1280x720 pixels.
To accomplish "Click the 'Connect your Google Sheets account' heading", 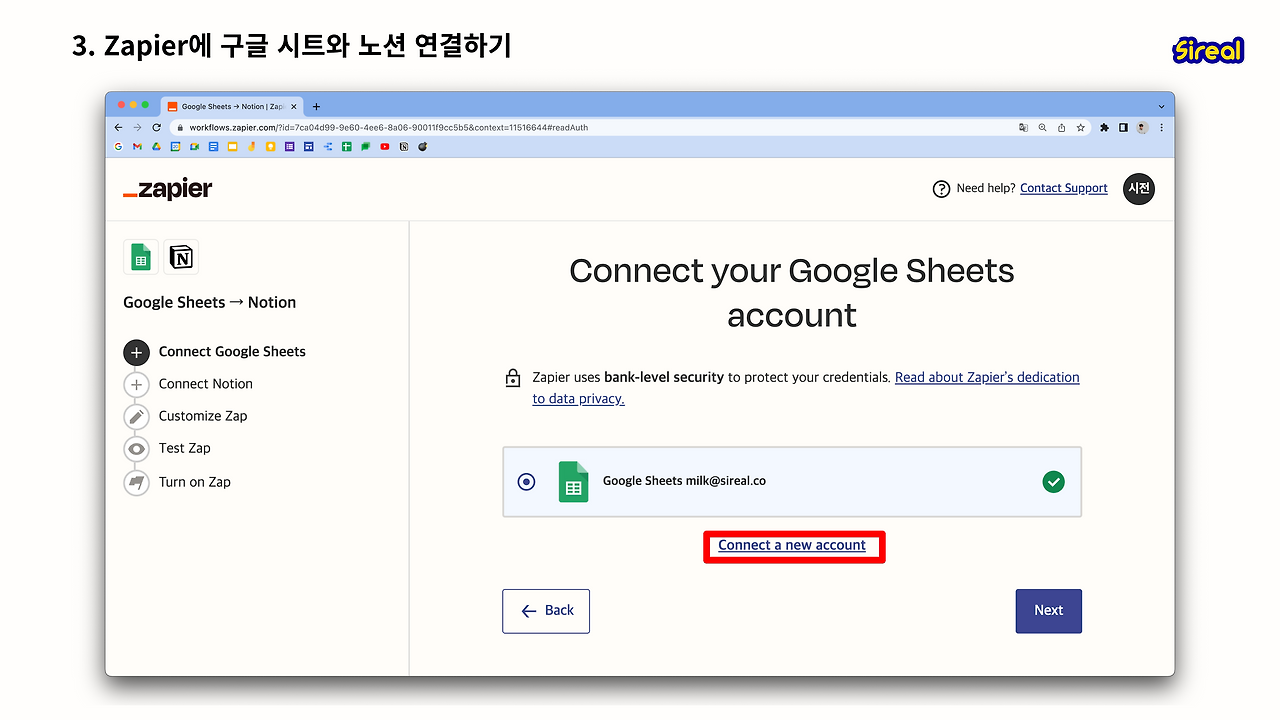I will 792,293.
